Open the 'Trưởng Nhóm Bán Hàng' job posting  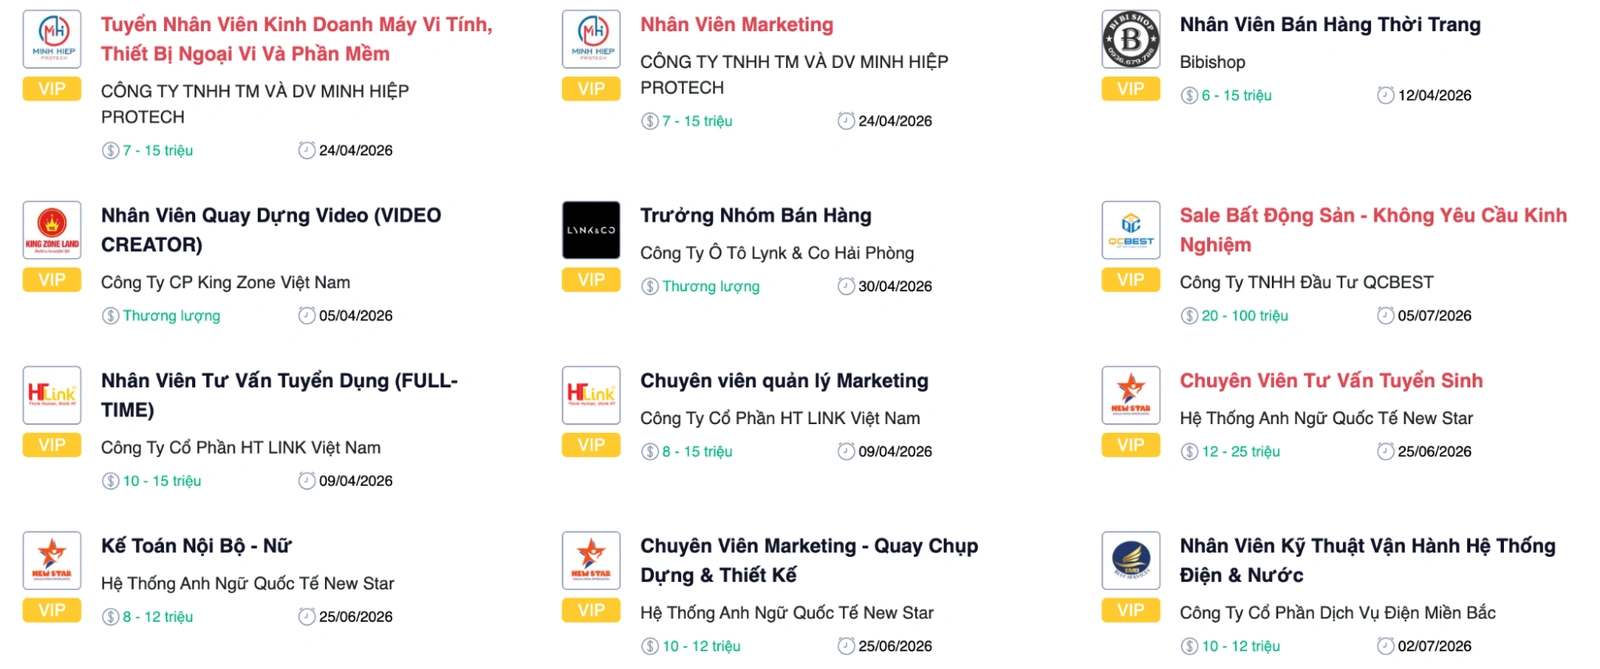[756, 215]
